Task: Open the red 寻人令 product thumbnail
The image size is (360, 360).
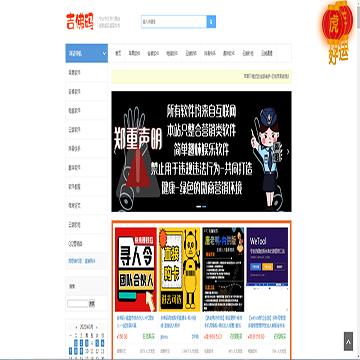Action: [136, 269]
